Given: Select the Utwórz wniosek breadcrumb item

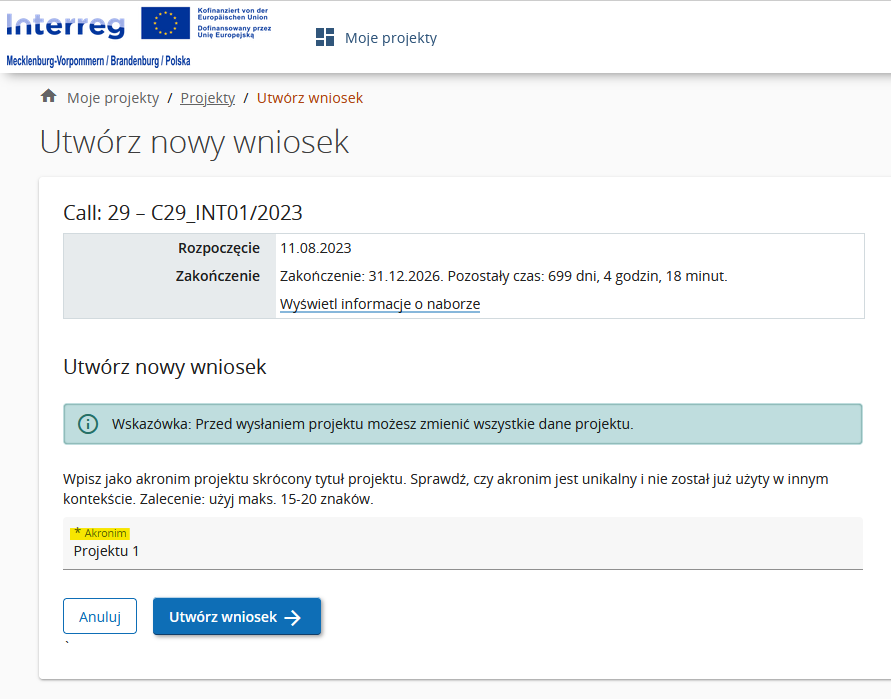Looking at the screenshot, I should tap(310, 98).
